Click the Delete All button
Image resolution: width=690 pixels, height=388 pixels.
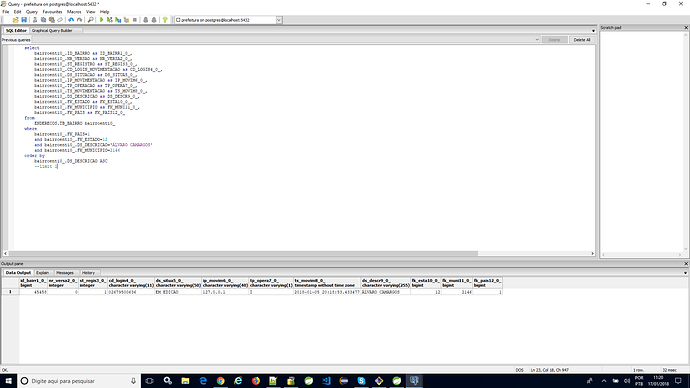click(x=582, y=40)
